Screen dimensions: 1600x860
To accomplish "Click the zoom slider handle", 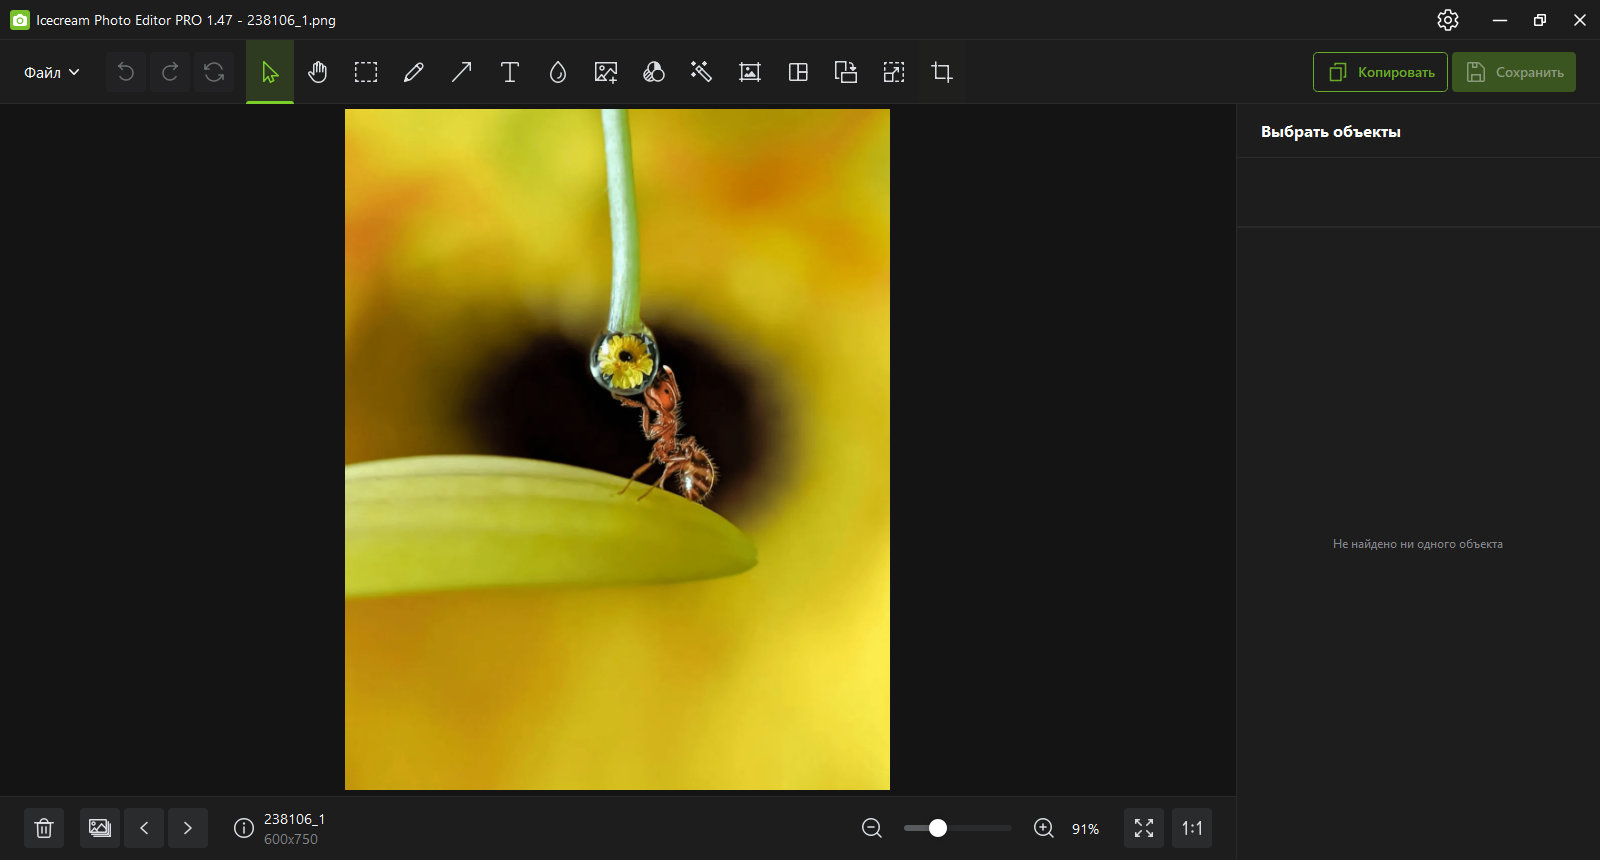I will (938, 828).
